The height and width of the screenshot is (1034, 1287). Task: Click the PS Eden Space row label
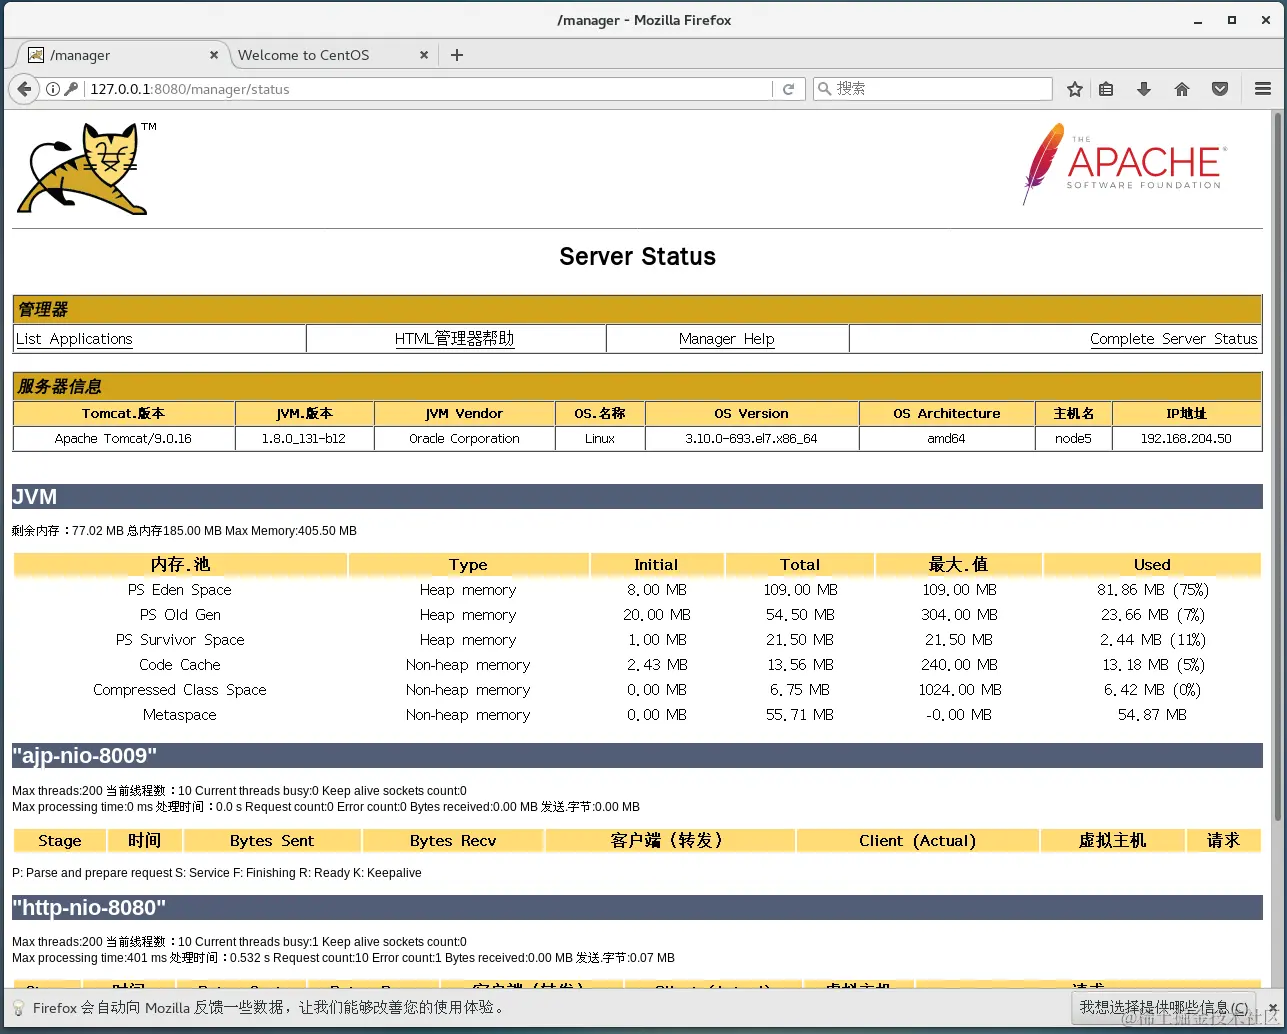[180, 590]
